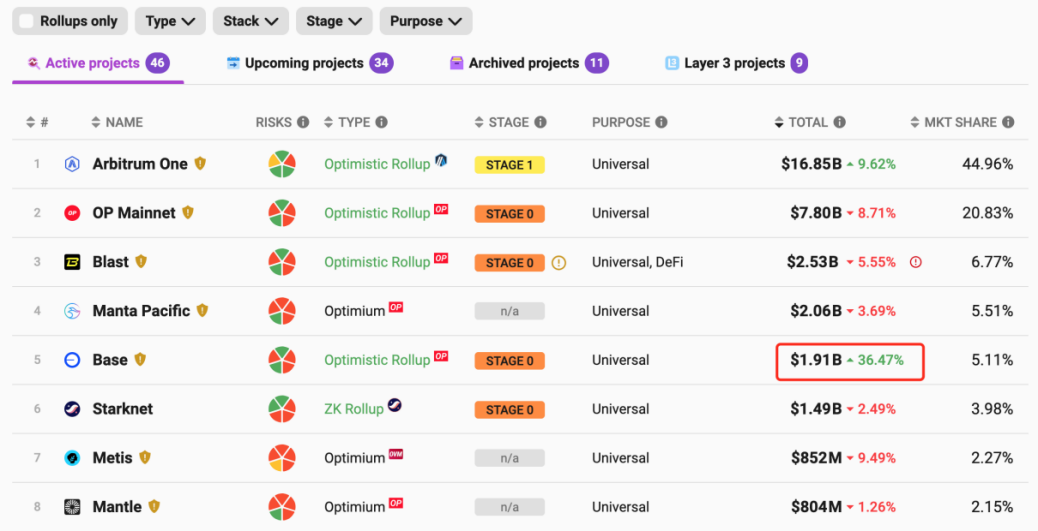This screenshot has height=531, width=1038.
Task: Open the Starknet risk pie chart
Action: coord(282,409)
